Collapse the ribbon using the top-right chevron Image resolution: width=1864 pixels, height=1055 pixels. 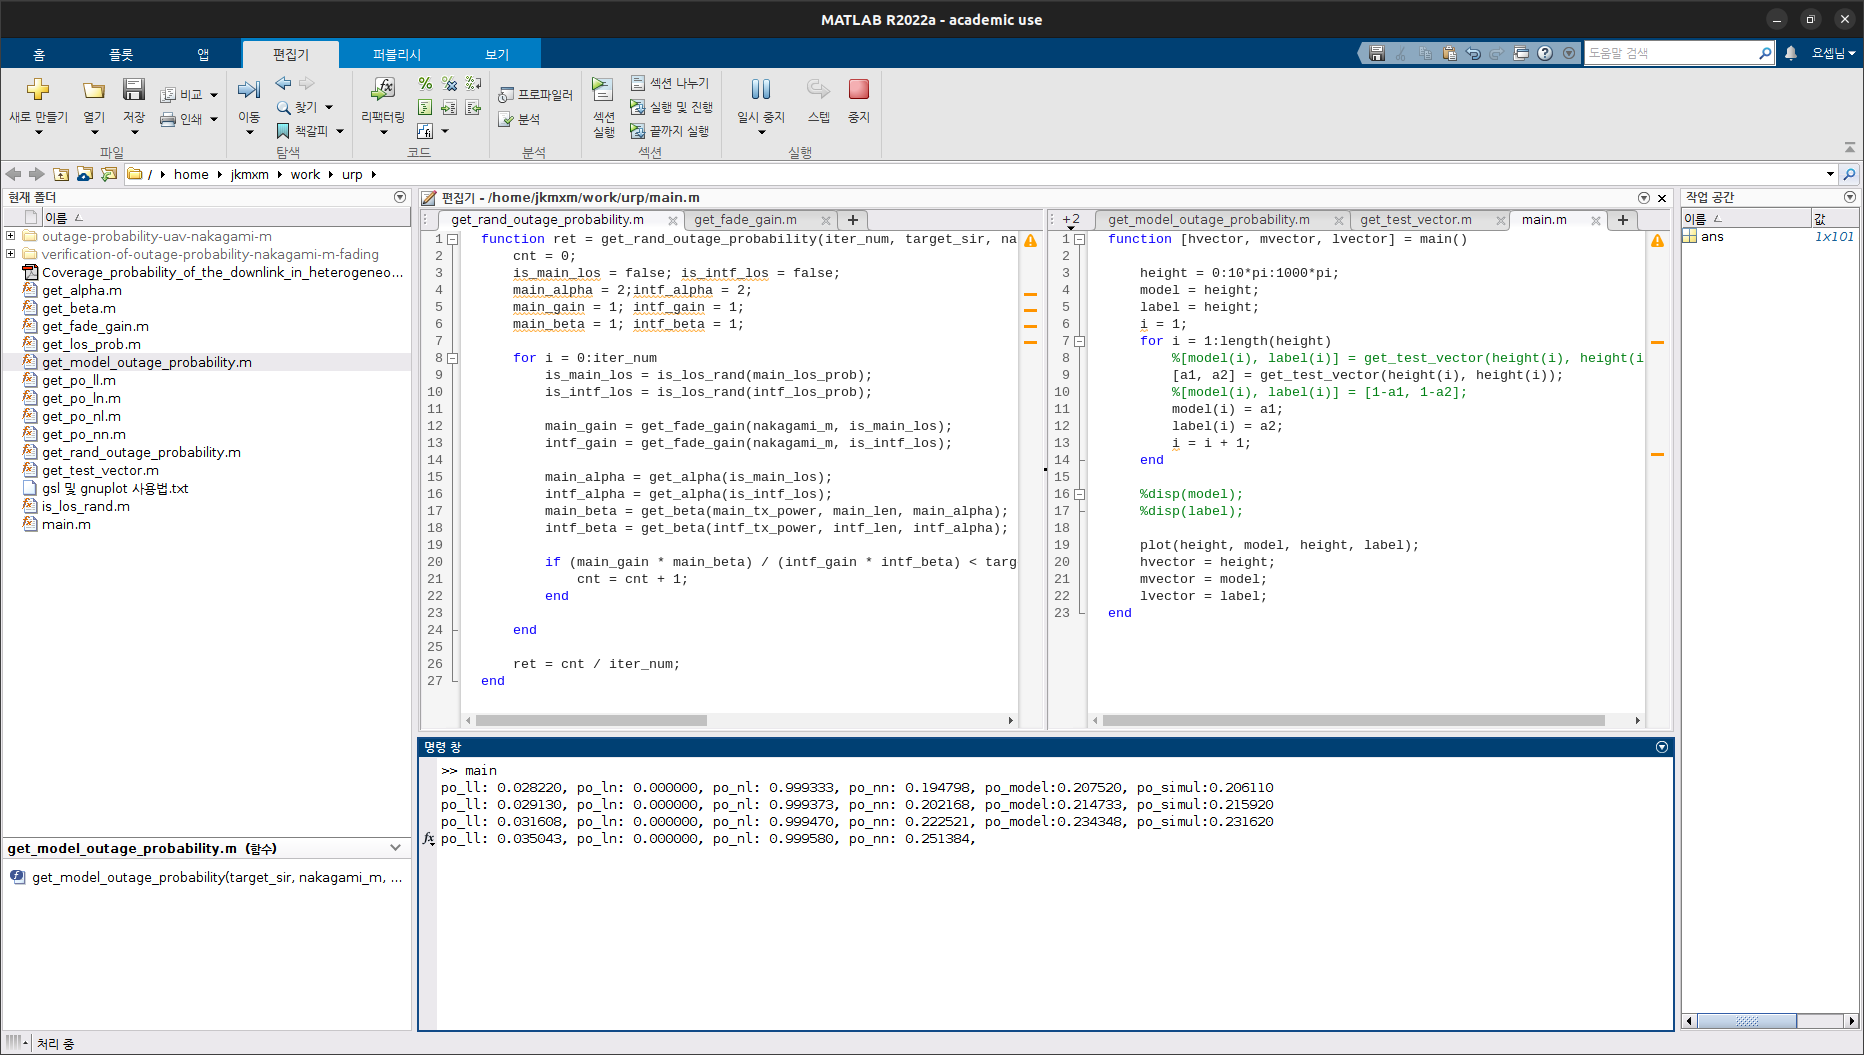tap(1851, 147)
